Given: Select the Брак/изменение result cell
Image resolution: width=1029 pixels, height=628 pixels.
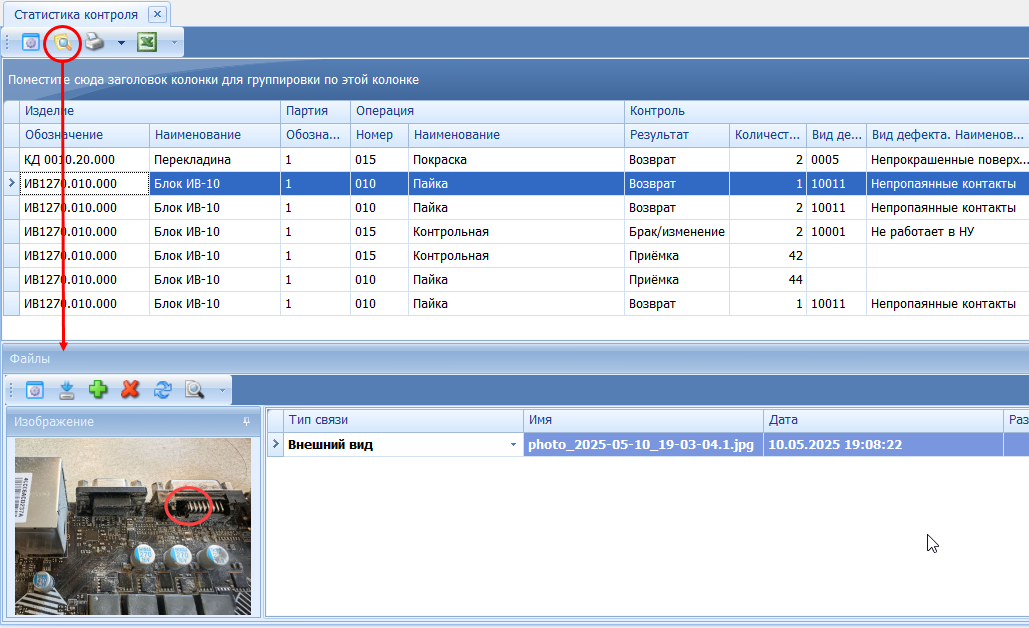Looking at the screenshot, I should pyautogui.click(x=676, y=232).
